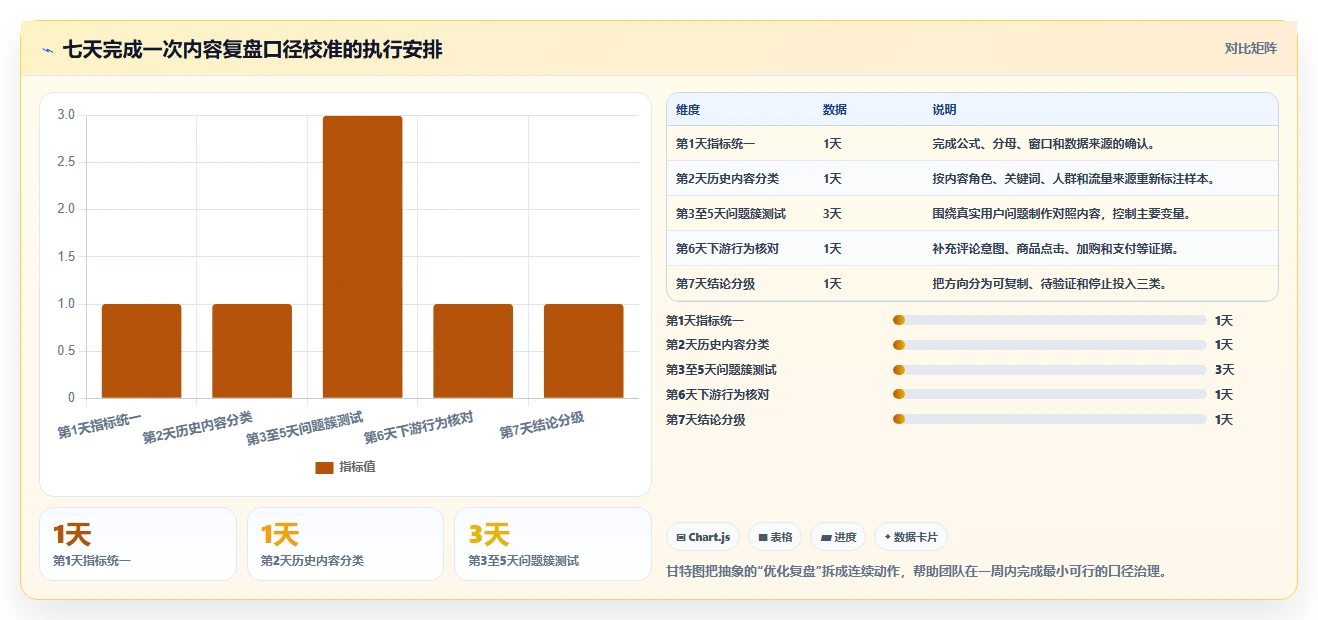Click progress bar for 第7天结论分级
This screenshot has height=620, width=1318.
click(1049, 420)
